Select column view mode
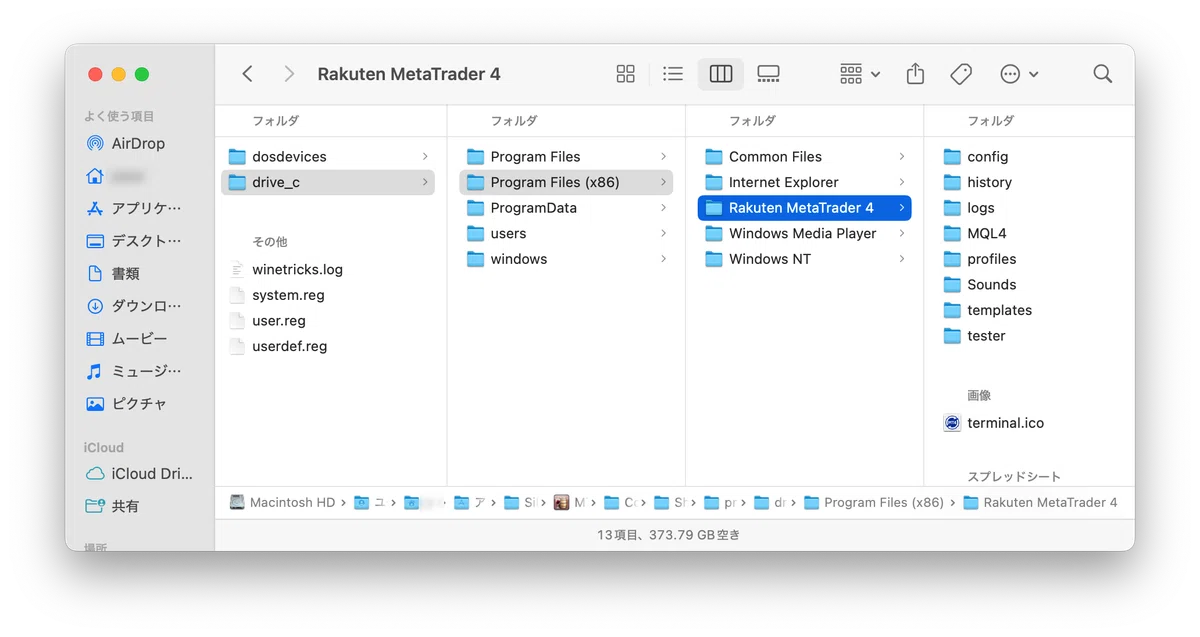This screenshot has width=1200, height=637. point(721,74)
